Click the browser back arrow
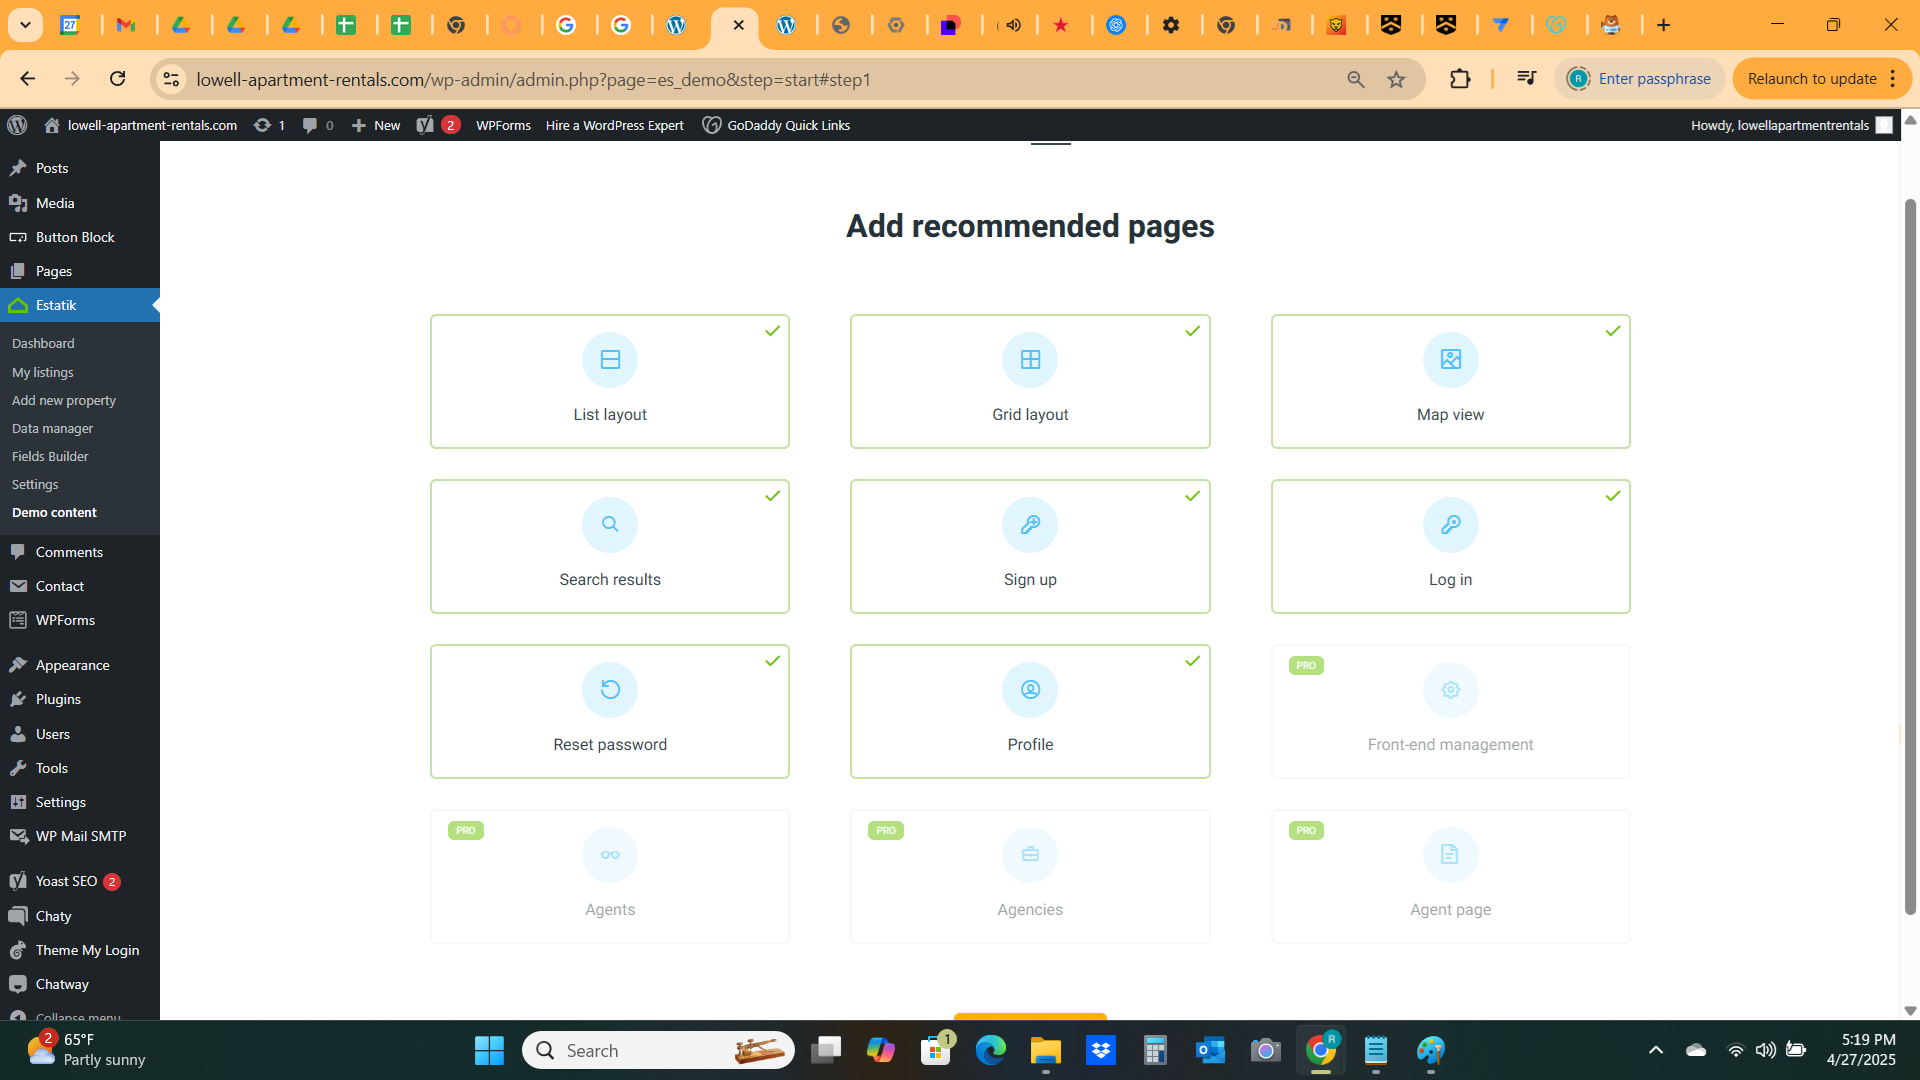The width and height of the screenshot is (1920, 1080). pos(28,79)
